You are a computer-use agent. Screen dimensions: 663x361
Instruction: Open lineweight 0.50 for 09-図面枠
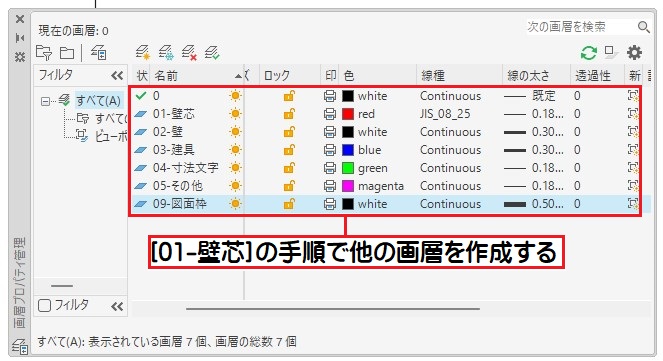pos(534,204)
